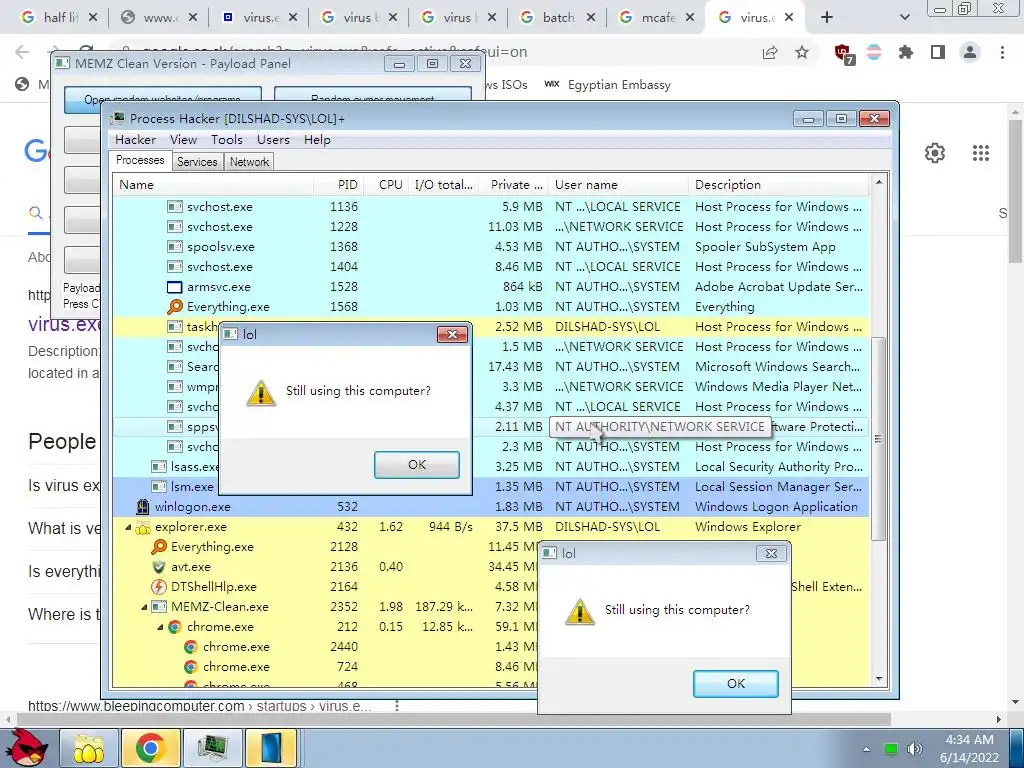The width and height of the screenshot is (1024, 768).
Task: Click the explorer.exe process icon
Action: pyautogui.click(x=142, y=527)
